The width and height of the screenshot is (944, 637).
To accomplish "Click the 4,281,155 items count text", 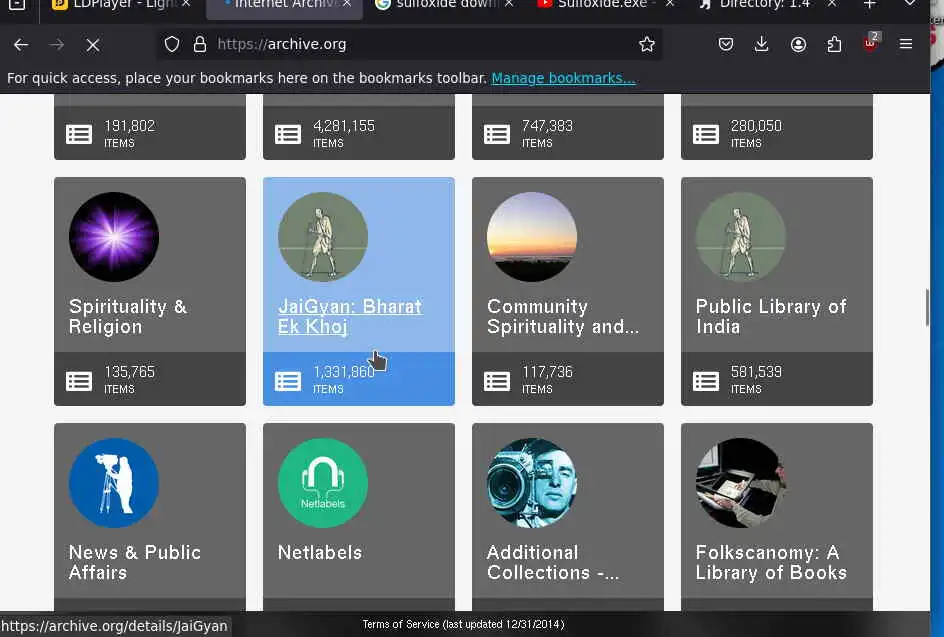I will coord(344,134).
